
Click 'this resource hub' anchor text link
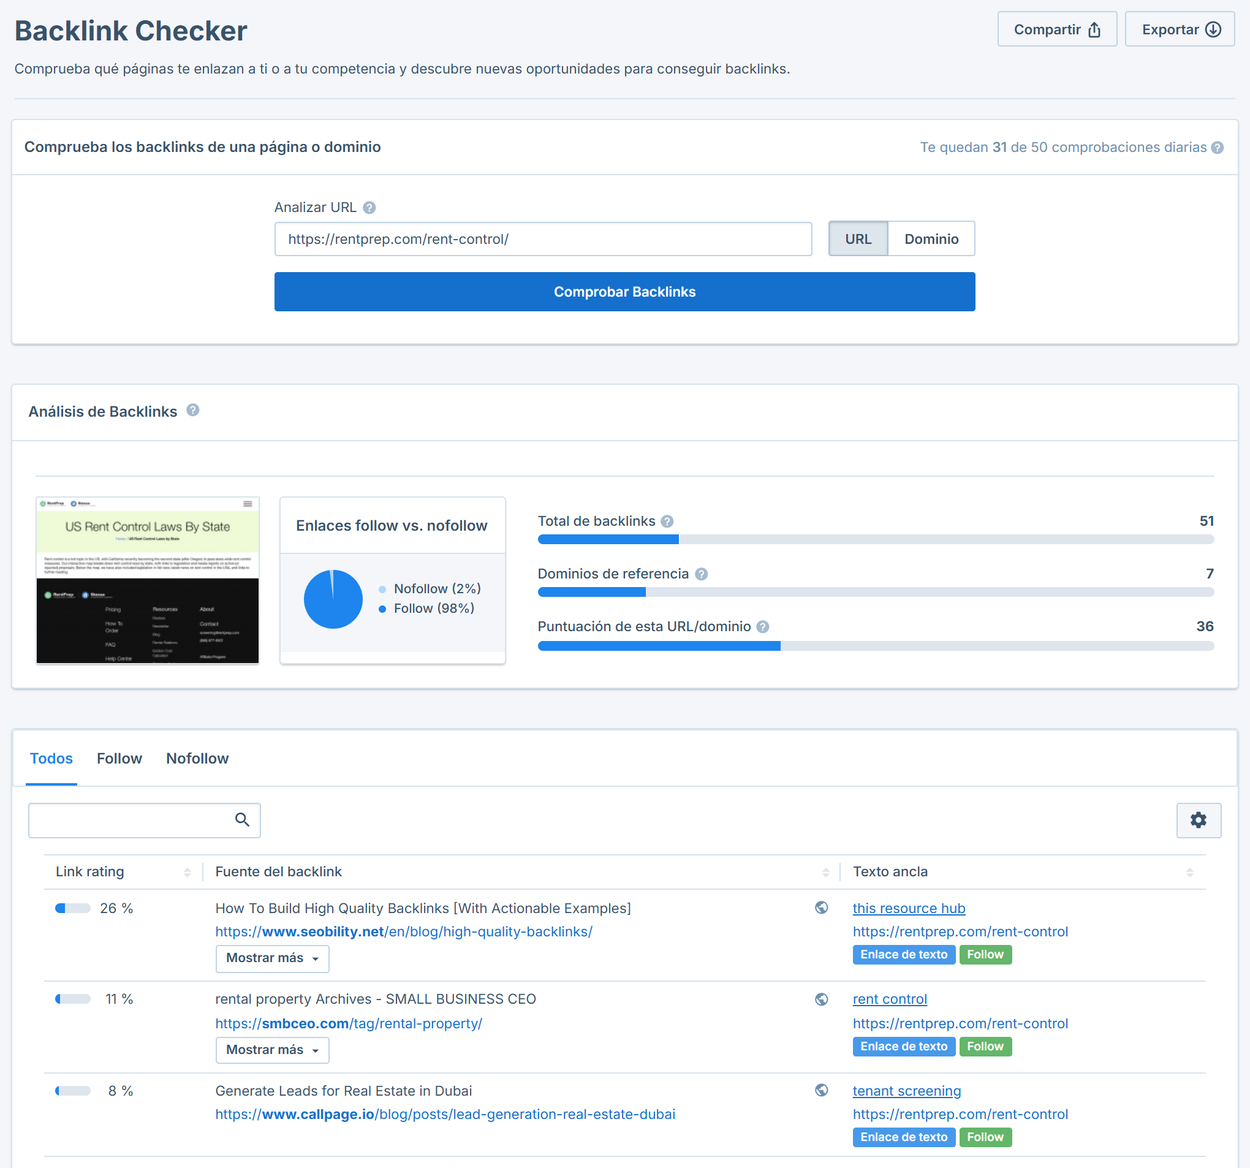coord(909,909)
